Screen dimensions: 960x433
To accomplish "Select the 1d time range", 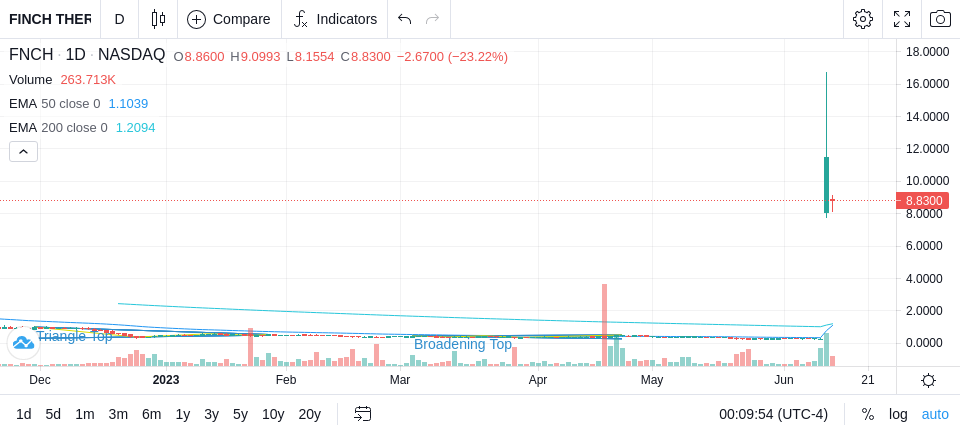I will (23, 415).
